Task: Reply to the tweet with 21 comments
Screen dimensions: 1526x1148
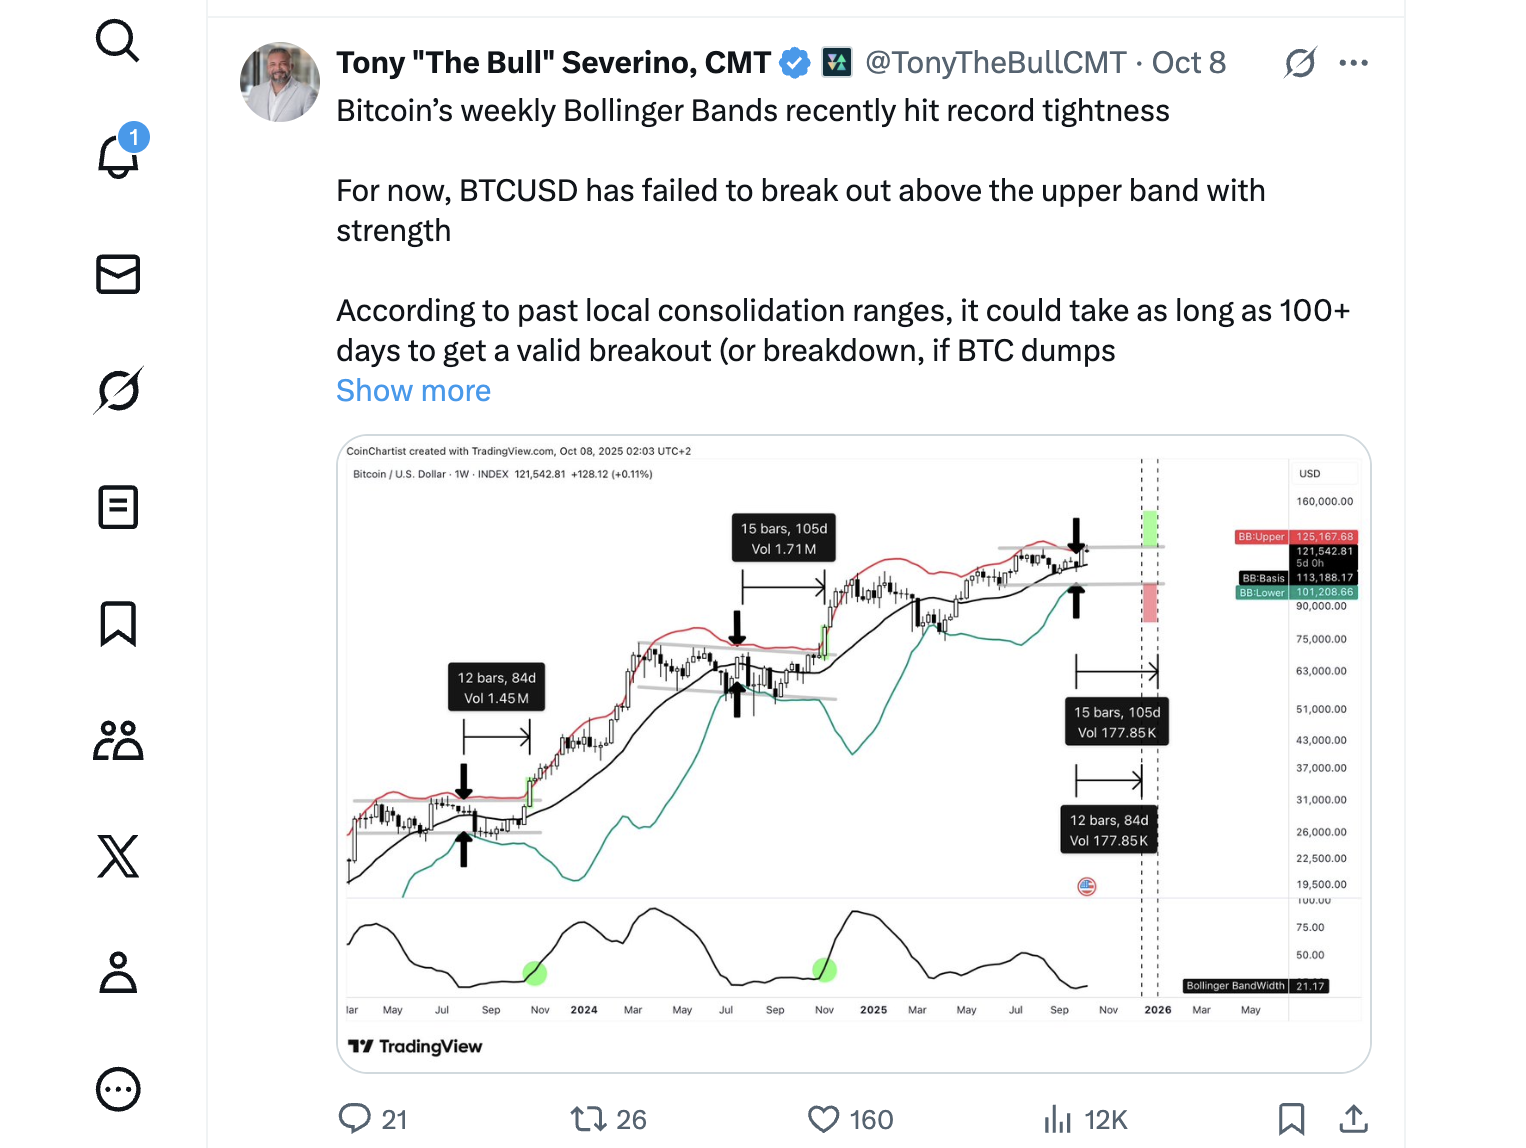Action: (x=355, y=1119)
